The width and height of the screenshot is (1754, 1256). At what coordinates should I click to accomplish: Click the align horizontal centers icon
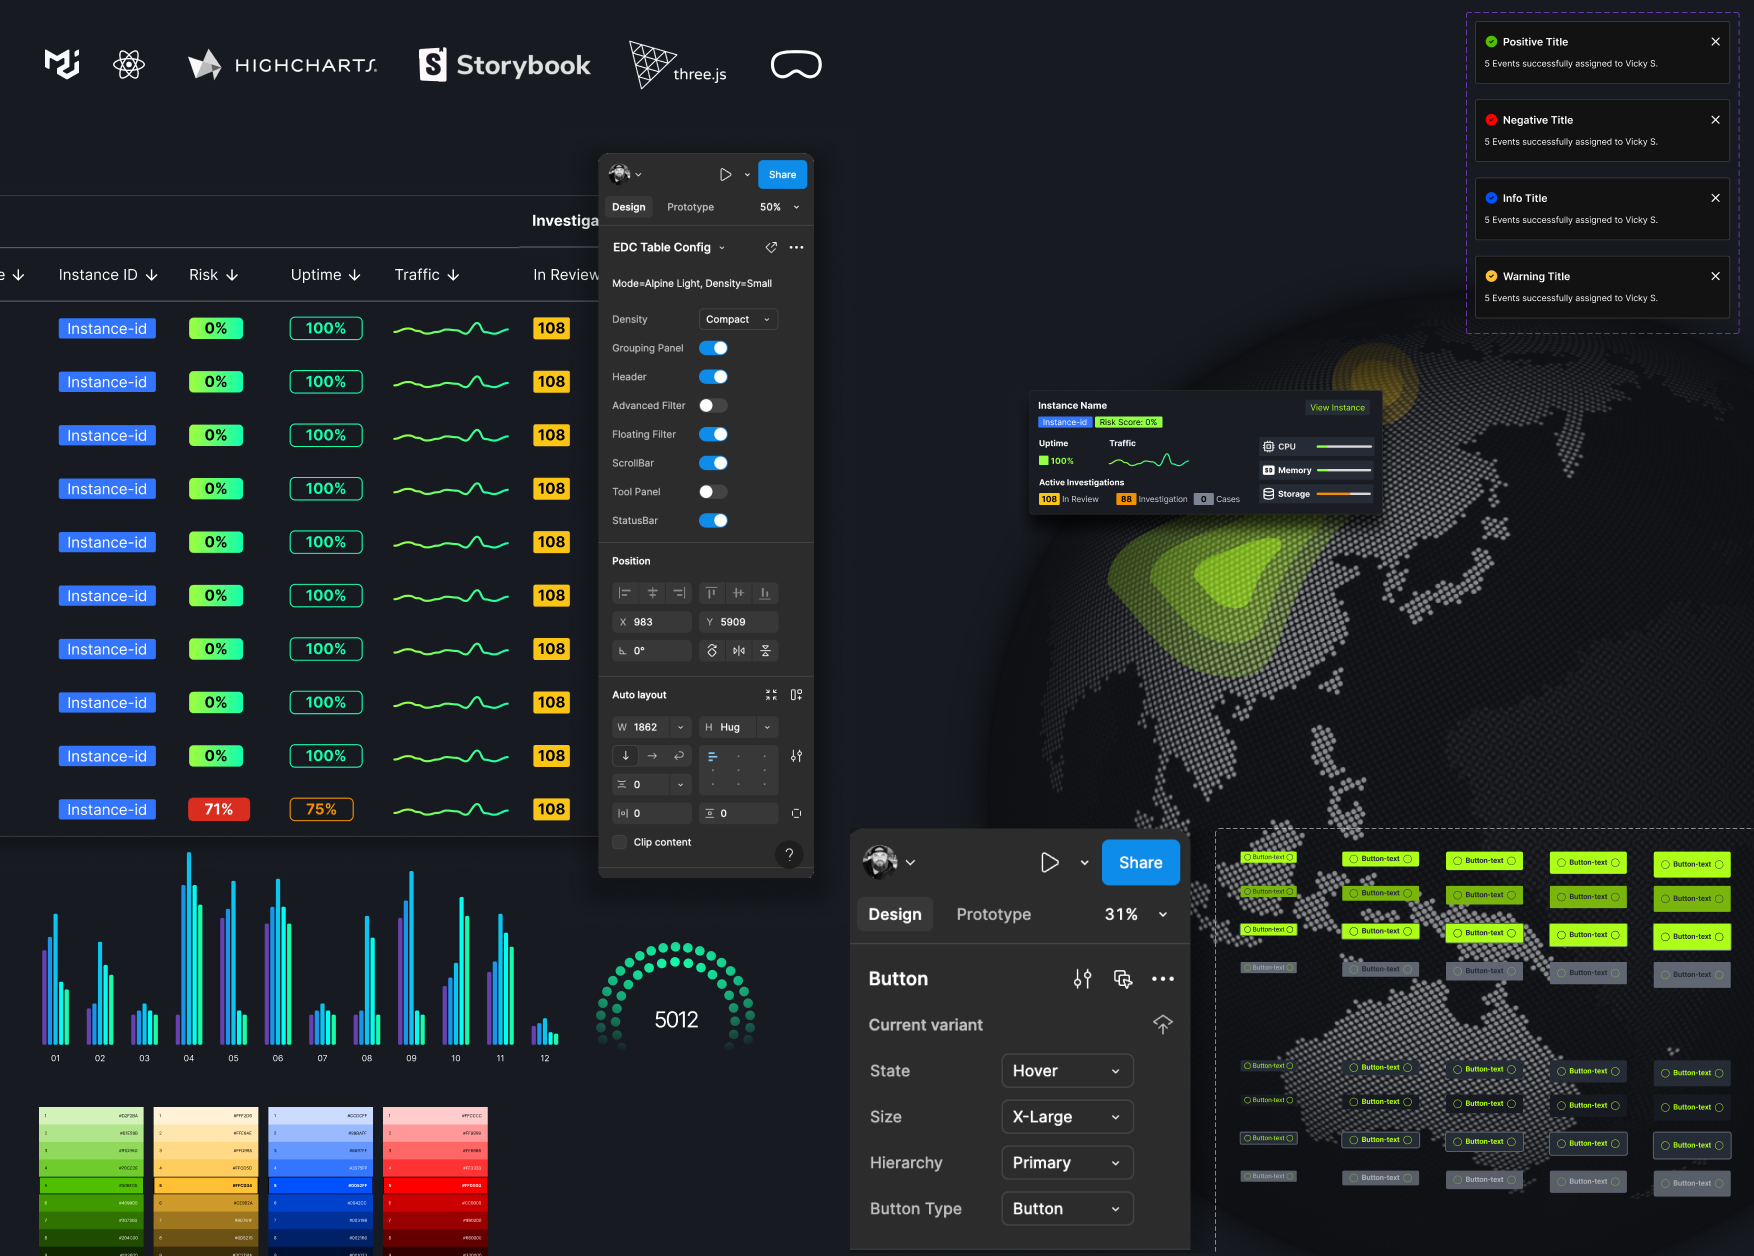coord(652,593)
